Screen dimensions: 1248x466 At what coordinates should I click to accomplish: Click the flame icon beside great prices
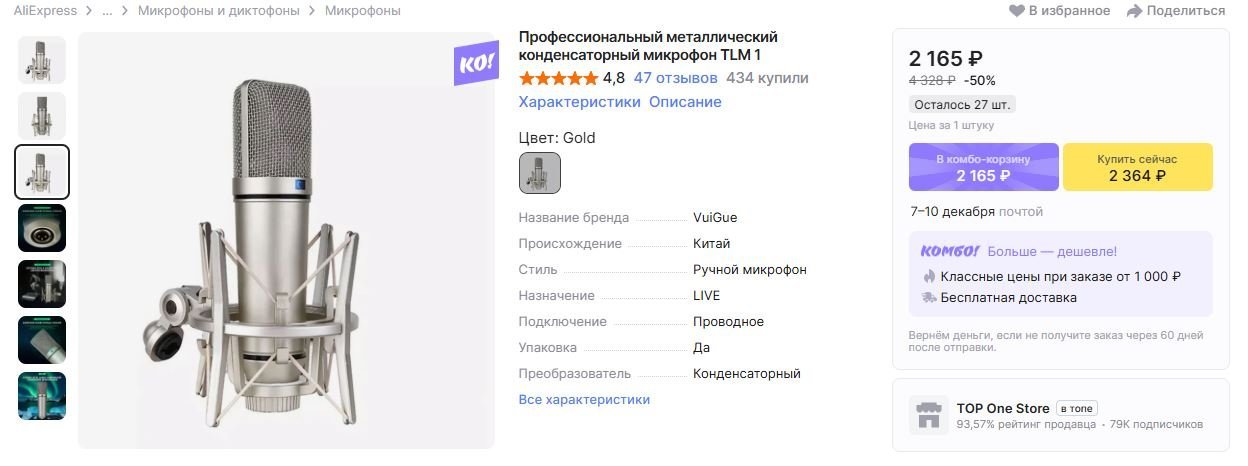929,276
